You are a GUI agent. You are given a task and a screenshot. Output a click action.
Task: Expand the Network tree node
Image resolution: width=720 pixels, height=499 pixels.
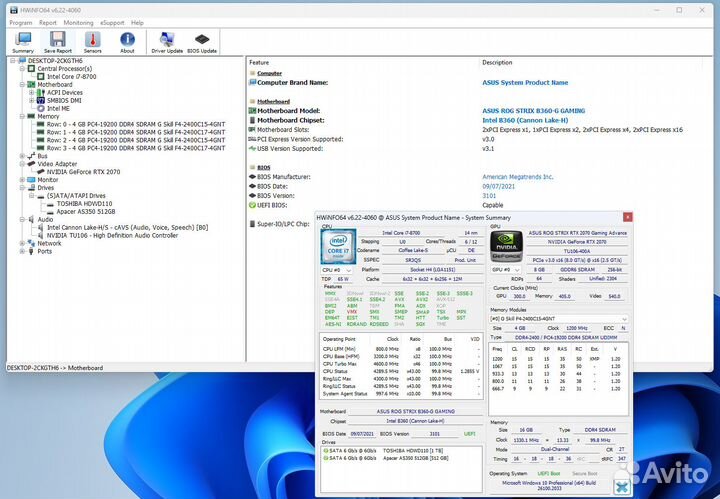pos(22,243)
